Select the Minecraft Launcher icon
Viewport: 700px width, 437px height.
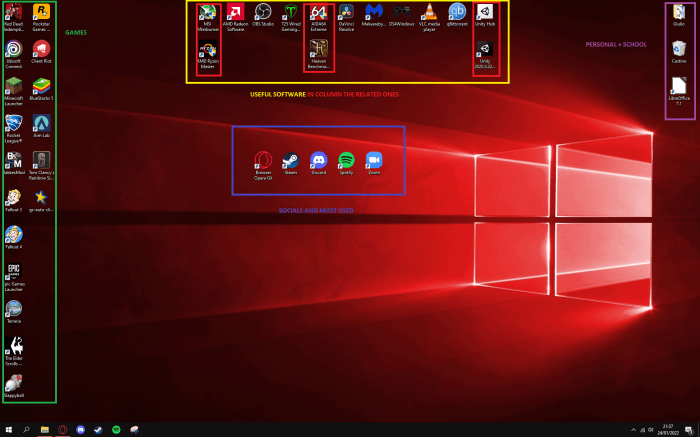coord(13,91)
